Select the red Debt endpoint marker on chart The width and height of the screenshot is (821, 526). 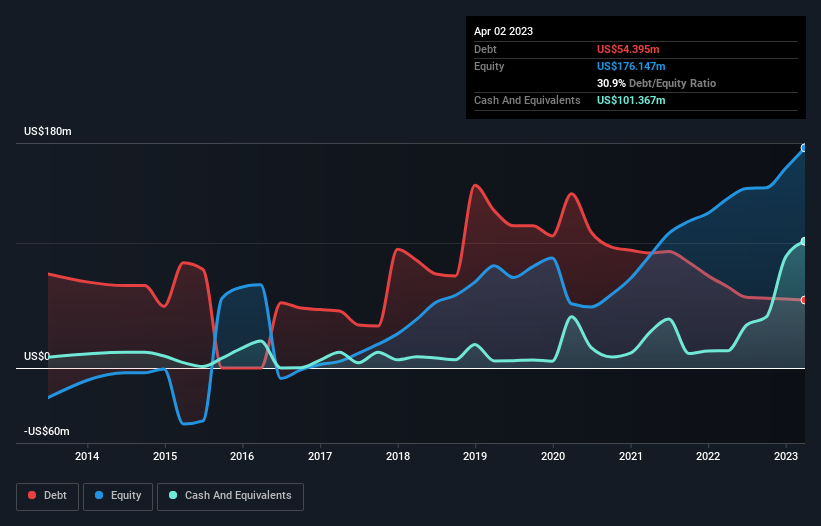point(804,300)
